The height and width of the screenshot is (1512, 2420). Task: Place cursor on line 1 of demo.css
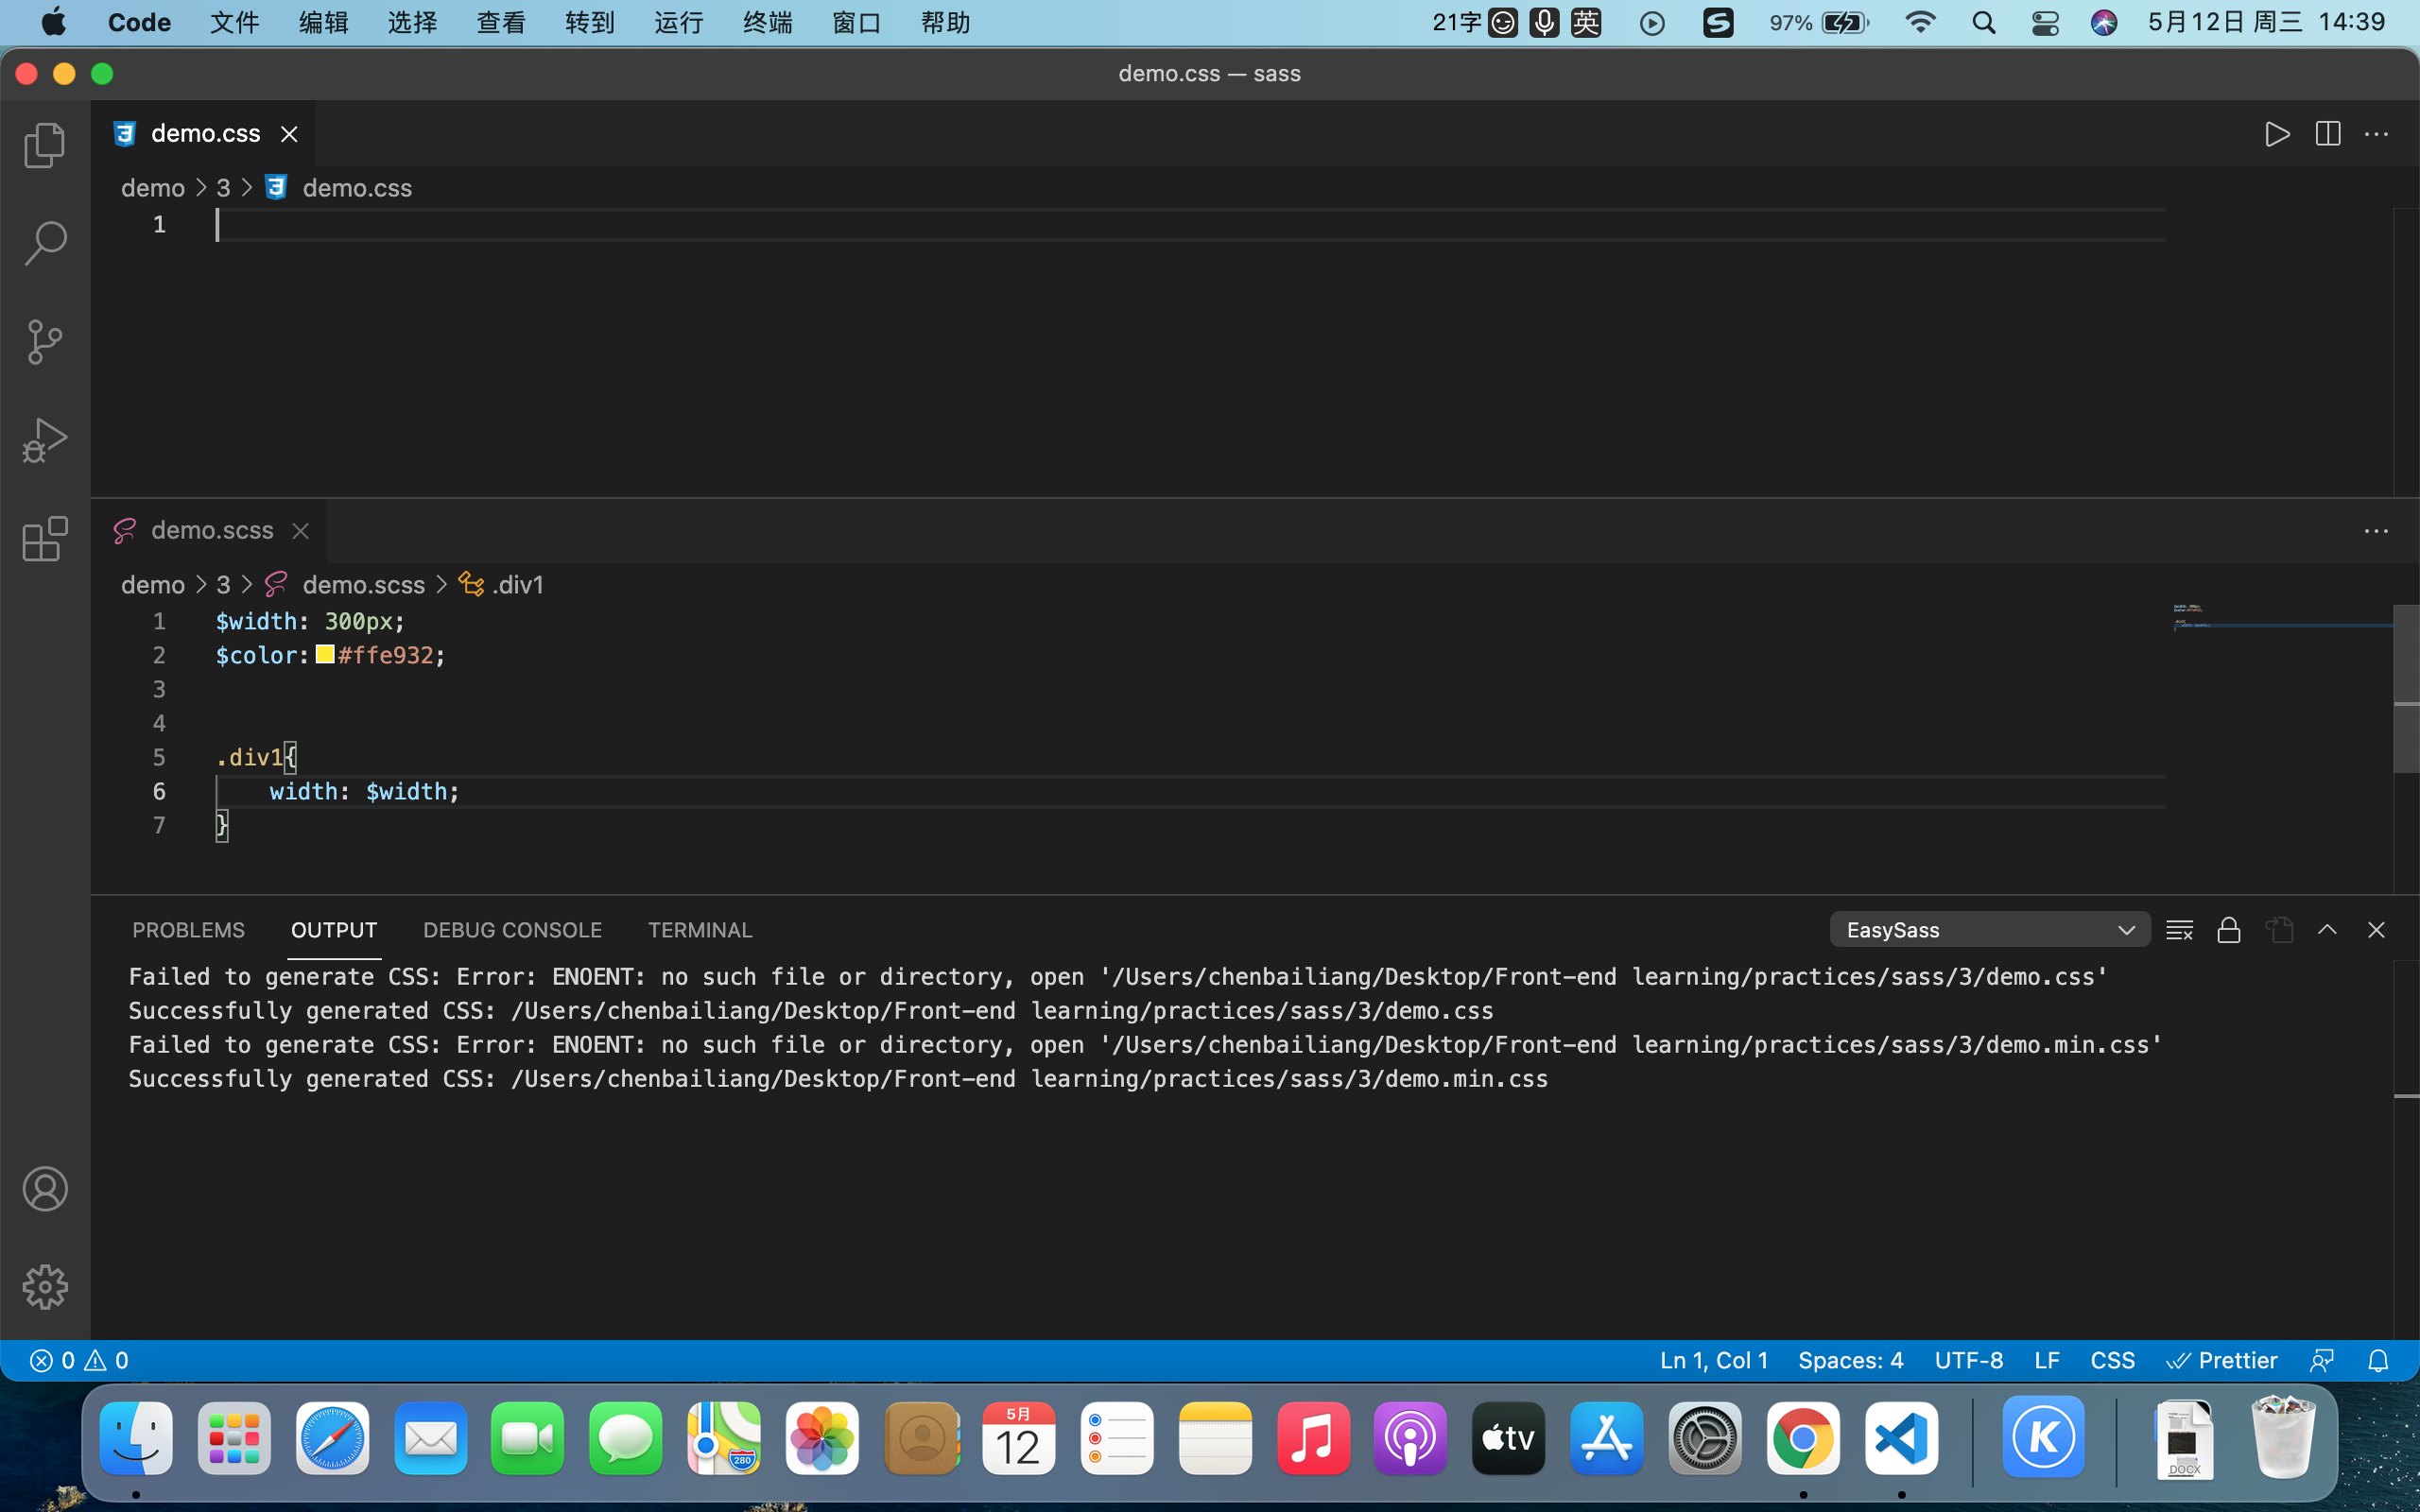tap(1190, 225)
